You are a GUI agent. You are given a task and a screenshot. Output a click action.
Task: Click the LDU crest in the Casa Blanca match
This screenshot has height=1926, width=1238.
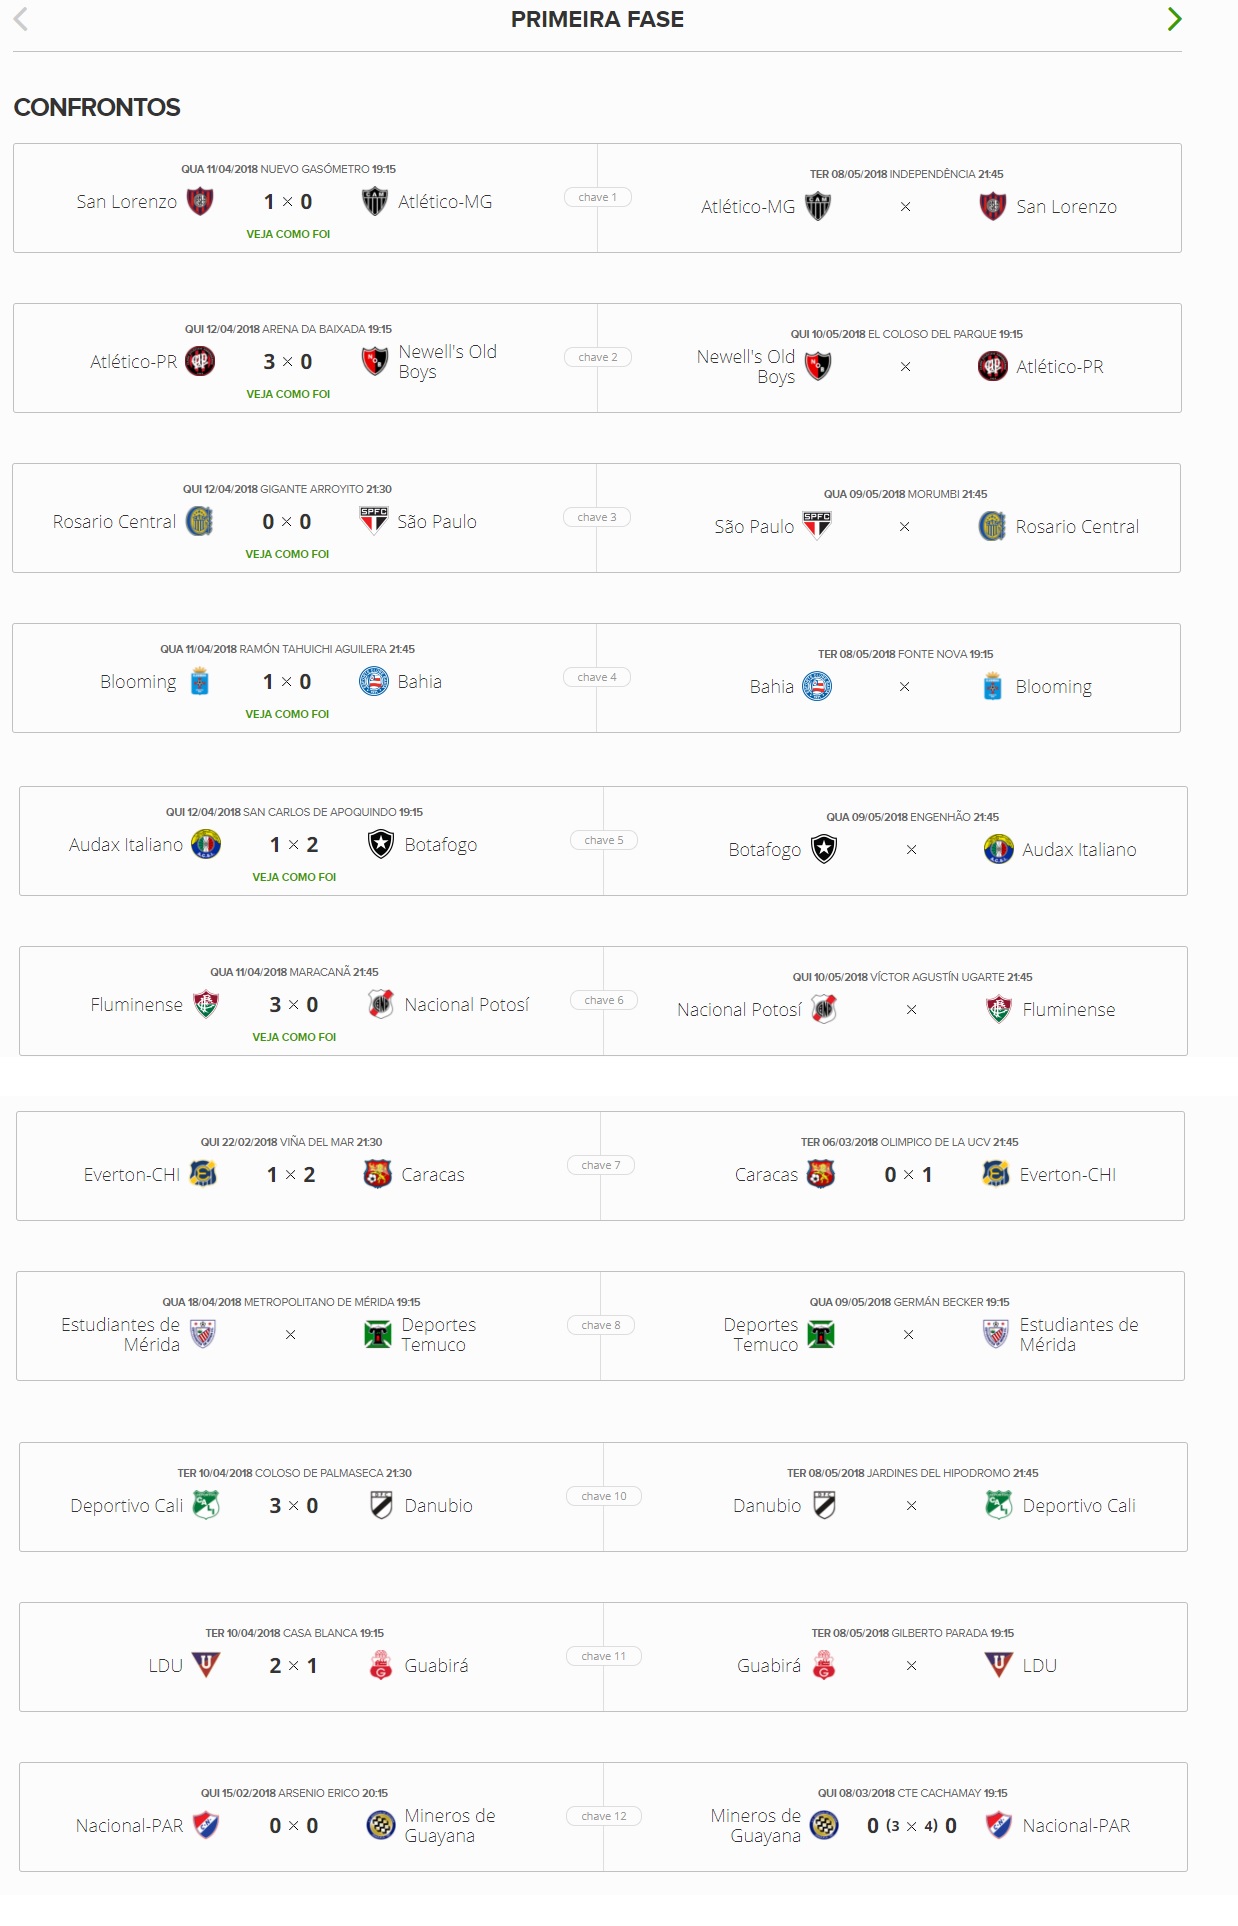coord(206,1665)
